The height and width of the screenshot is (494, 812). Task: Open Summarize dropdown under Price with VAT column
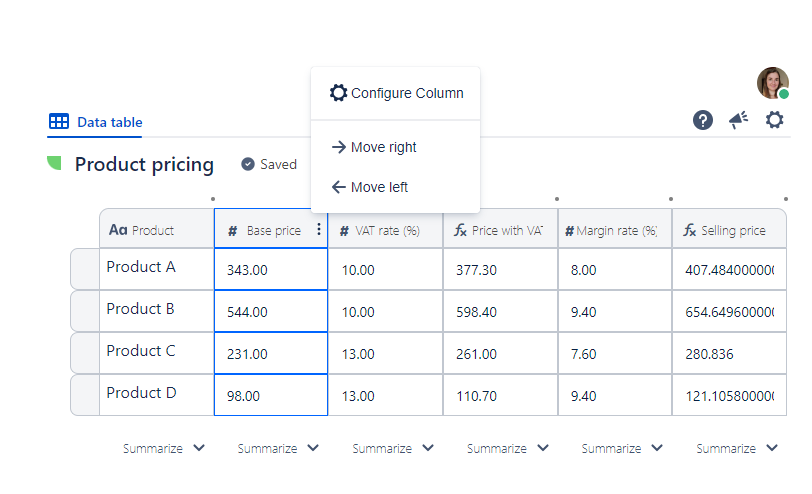coord(507,449)
